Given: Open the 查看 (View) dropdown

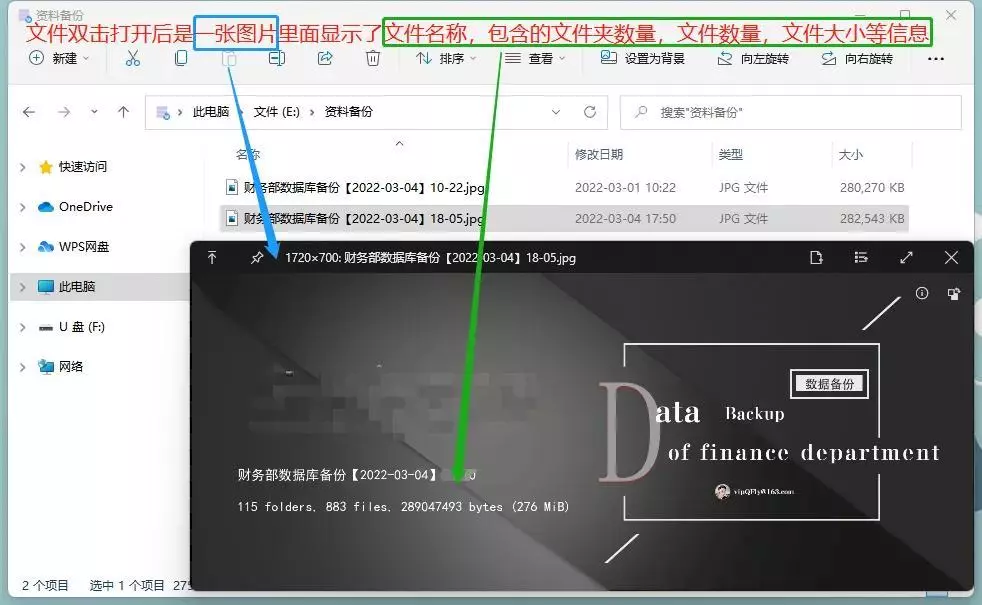Looking at the screenshot, I should pyautogui.click(x=535, y=58).
